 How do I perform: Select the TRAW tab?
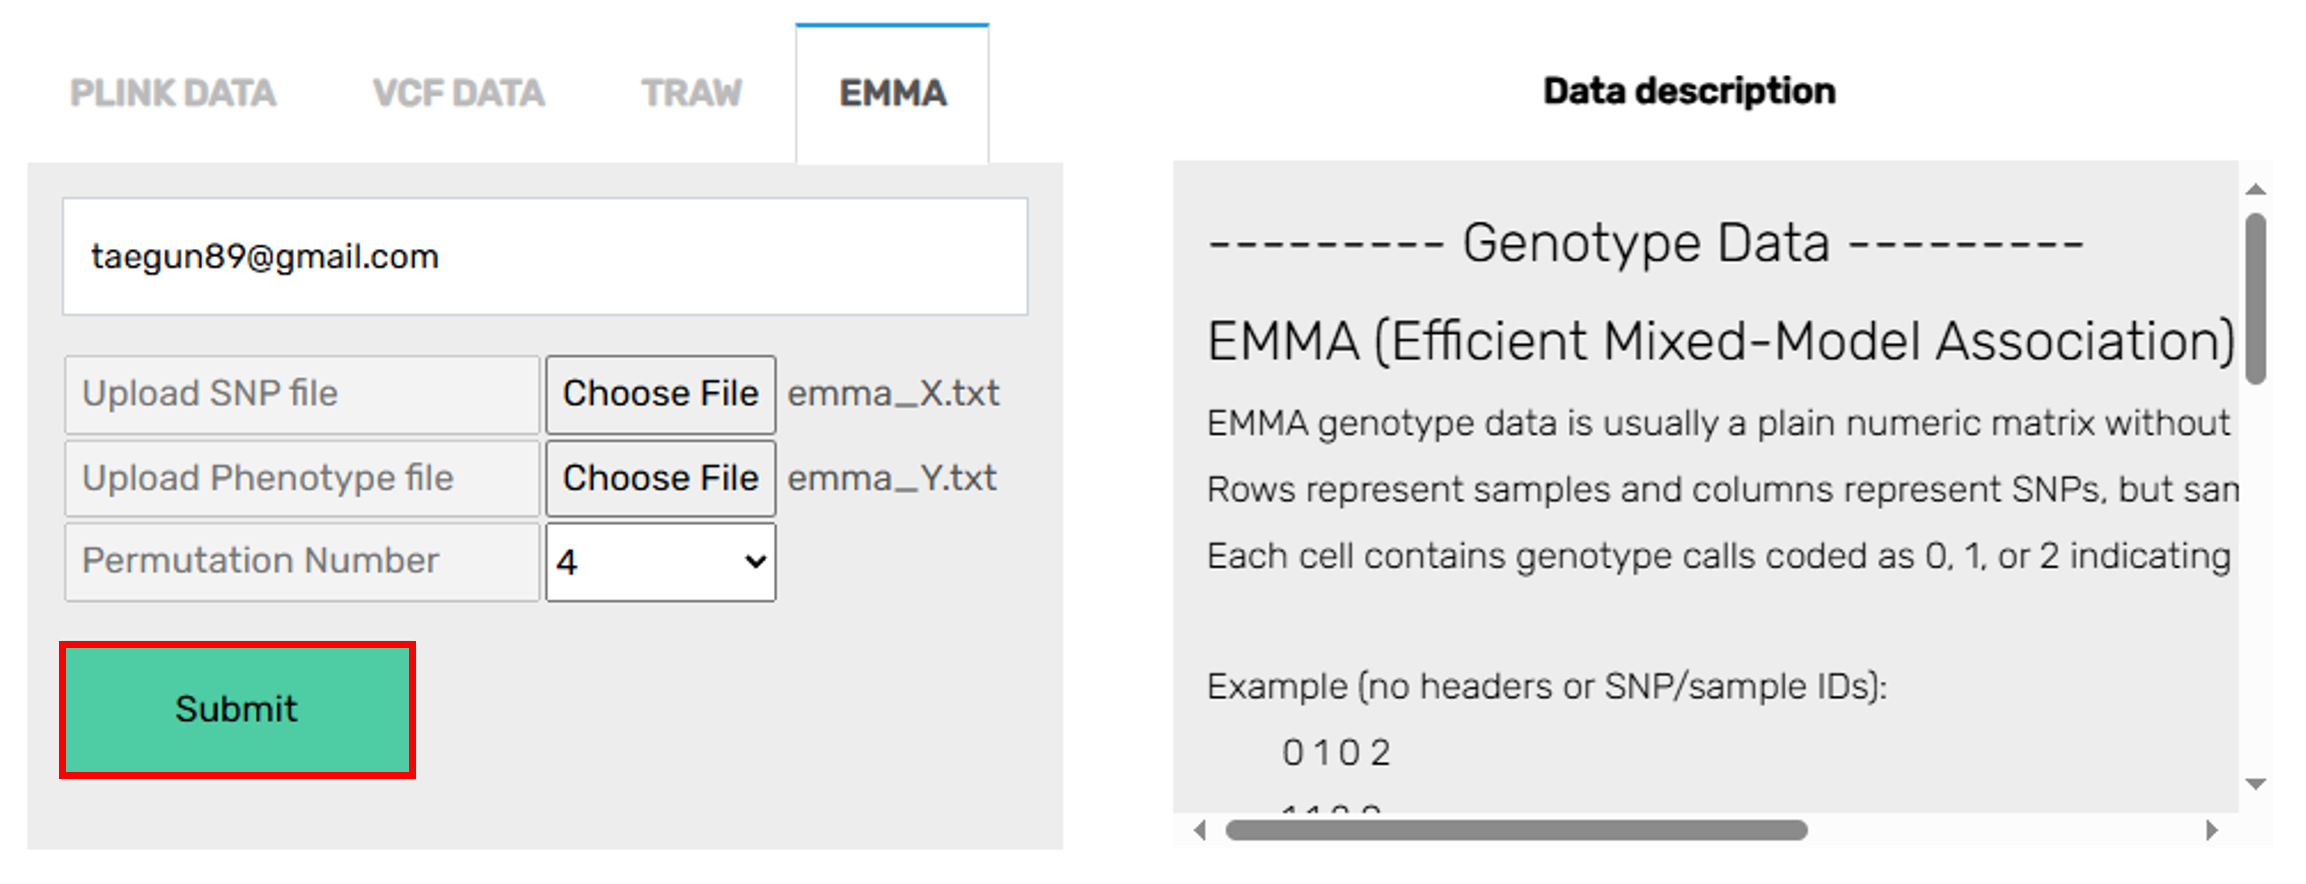(x=691, y=94)
